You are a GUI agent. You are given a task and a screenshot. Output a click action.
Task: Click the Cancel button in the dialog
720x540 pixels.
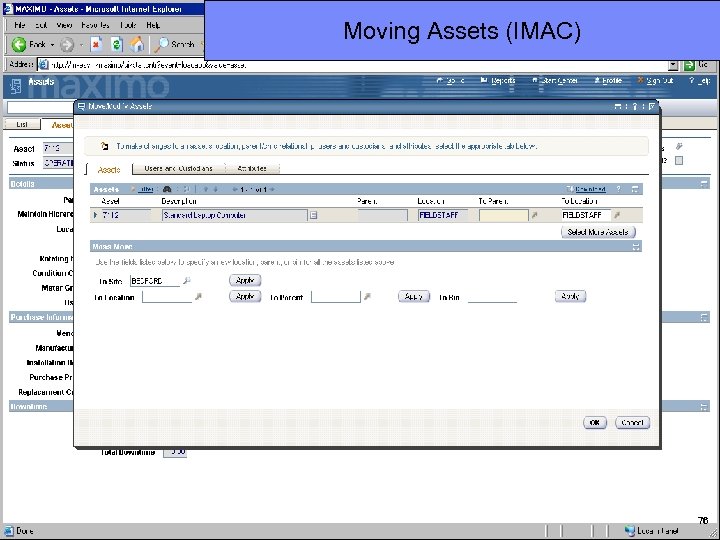[632, 422]
